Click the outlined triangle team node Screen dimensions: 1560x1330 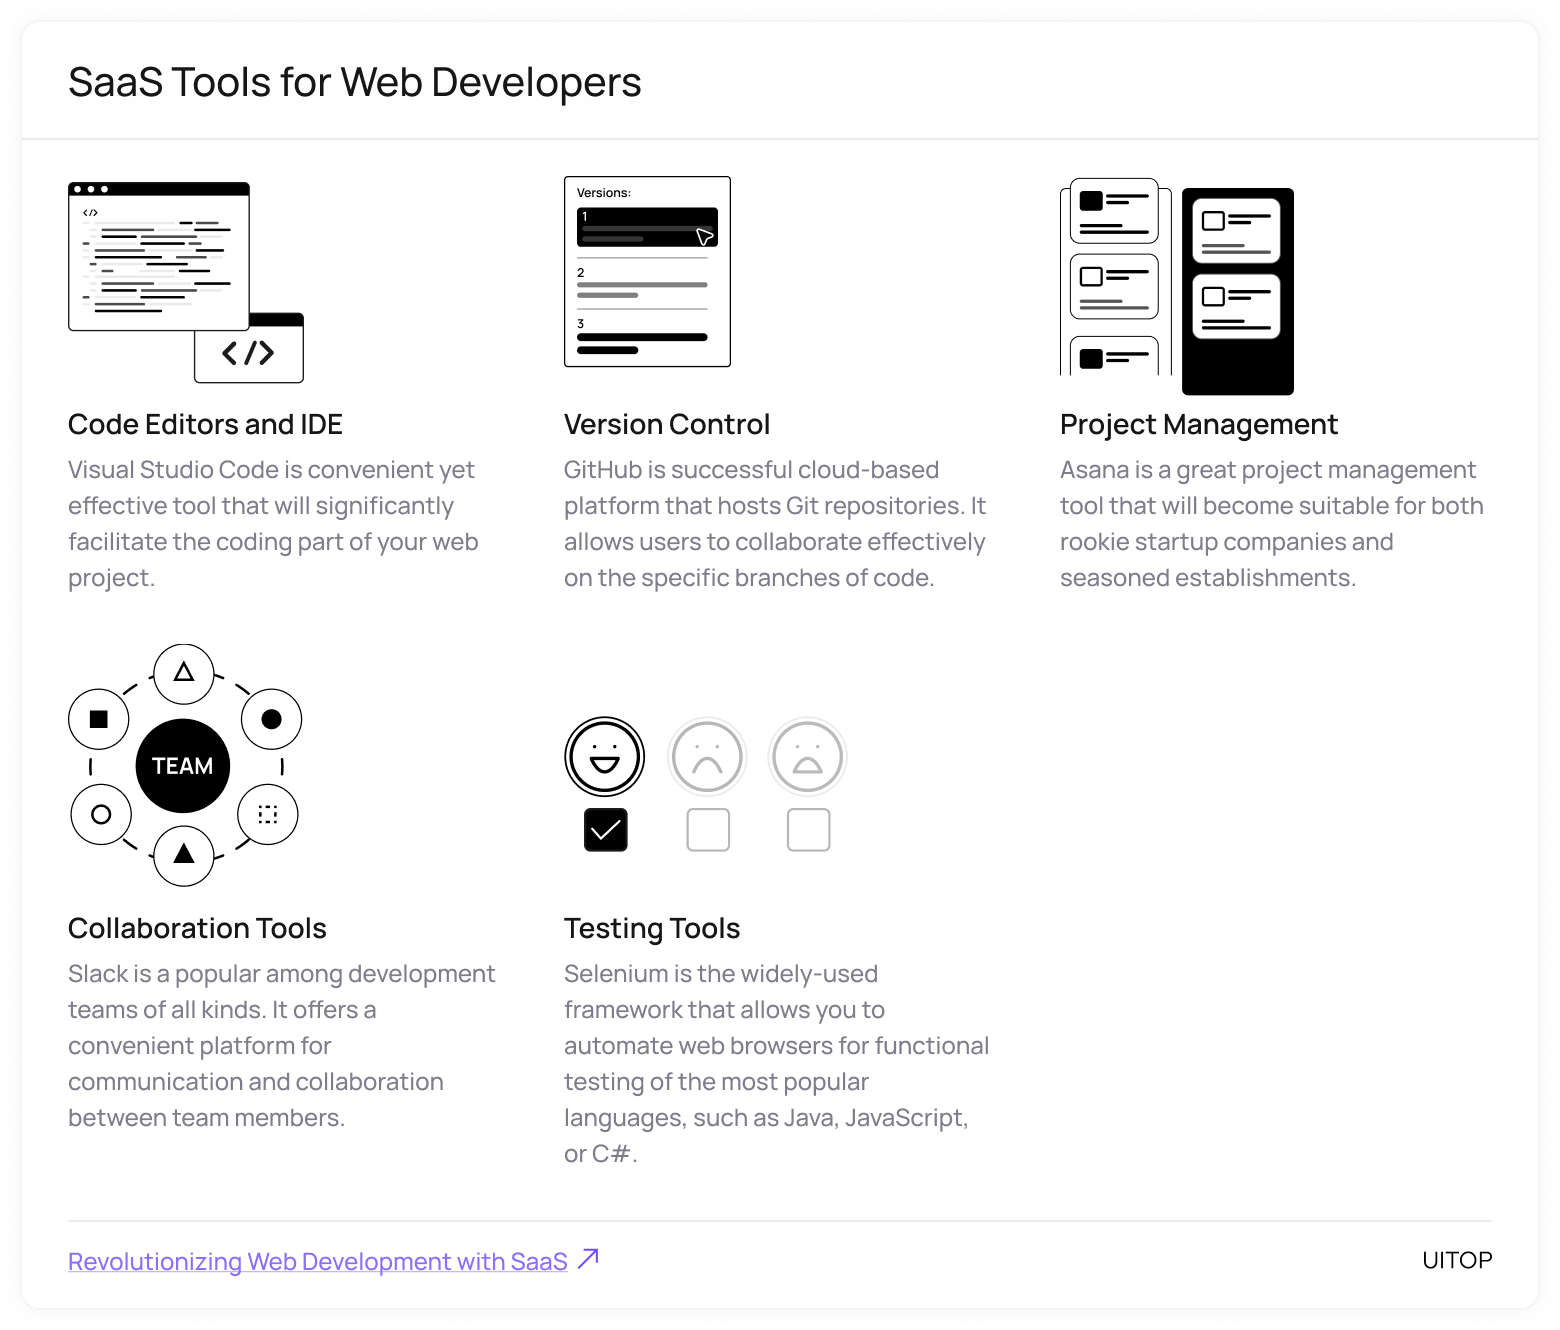point(184,674)
